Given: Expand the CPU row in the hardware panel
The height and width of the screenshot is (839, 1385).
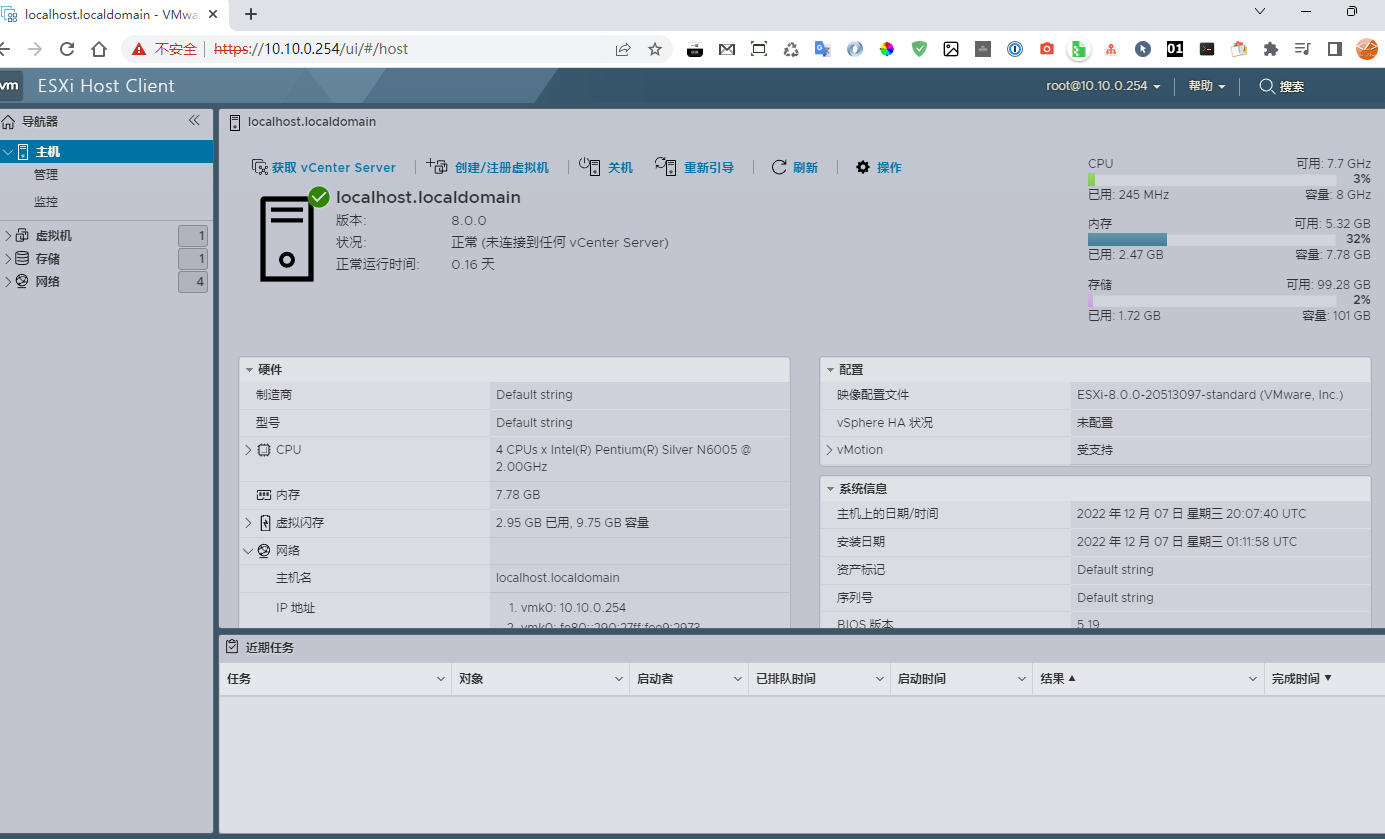Looking at the screenshot, I should point(248,449).
